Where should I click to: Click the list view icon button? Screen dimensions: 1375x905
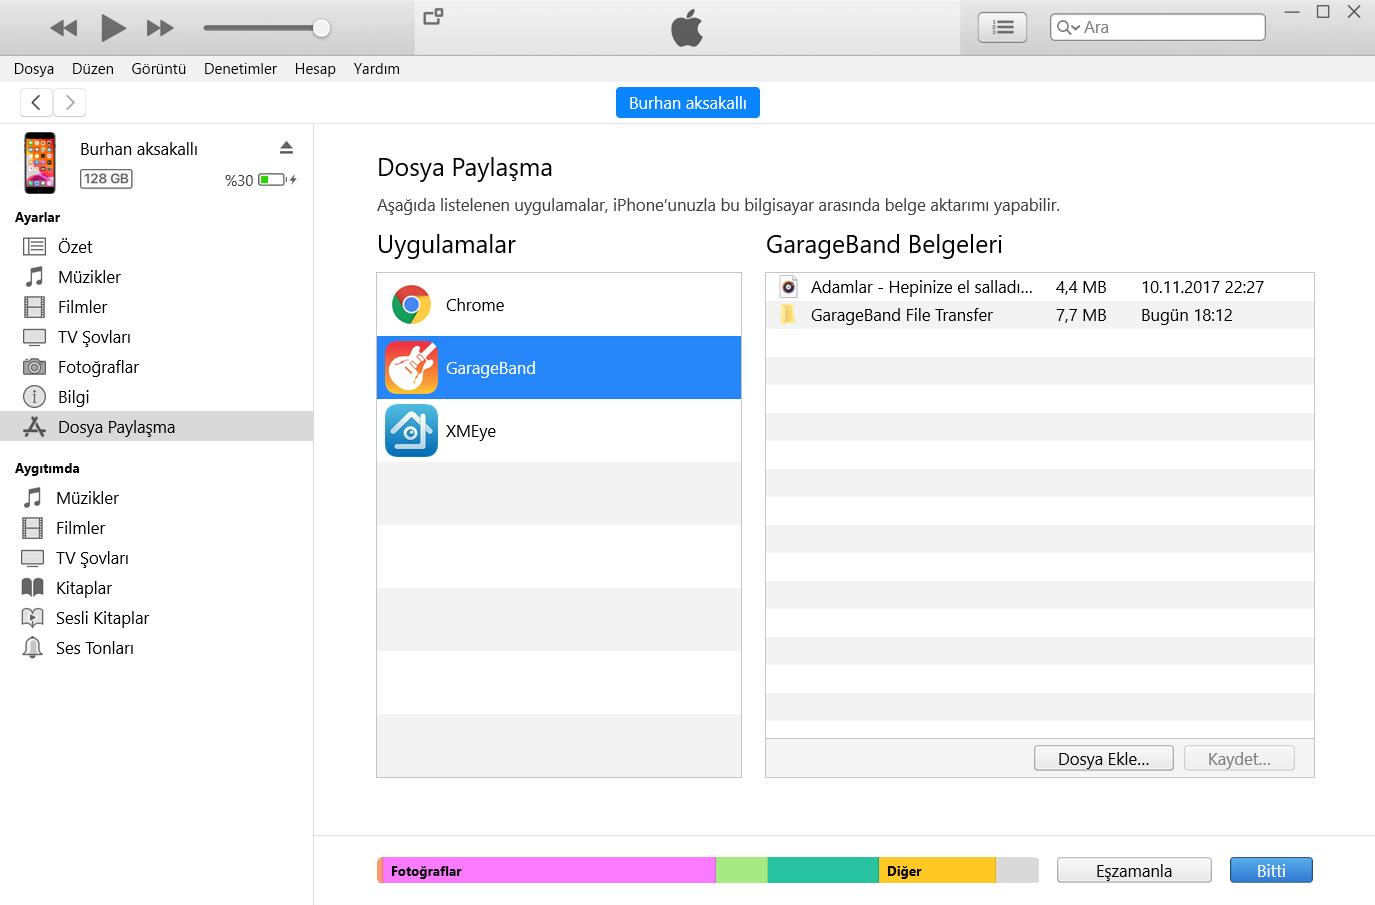coord(1002,28)
